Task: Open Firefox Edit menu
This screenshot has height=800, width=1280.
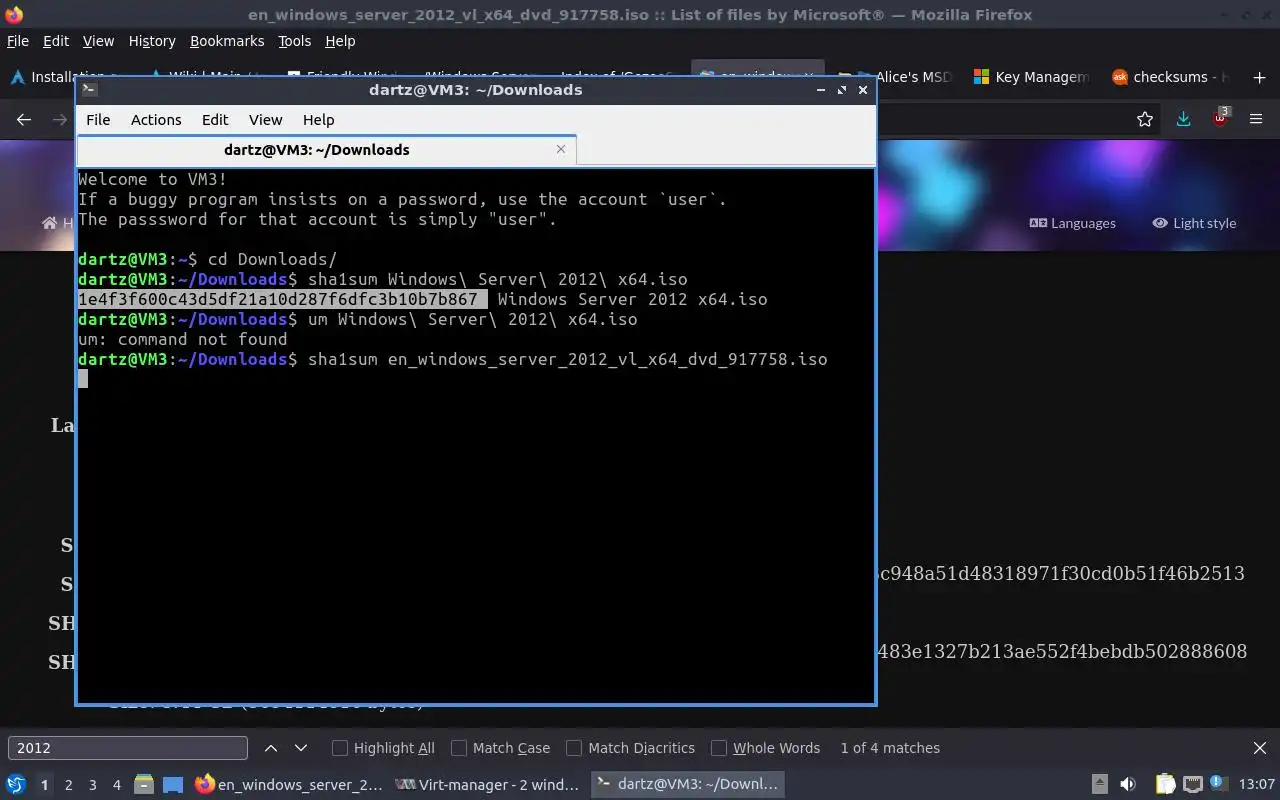Action: click(56, 41)
